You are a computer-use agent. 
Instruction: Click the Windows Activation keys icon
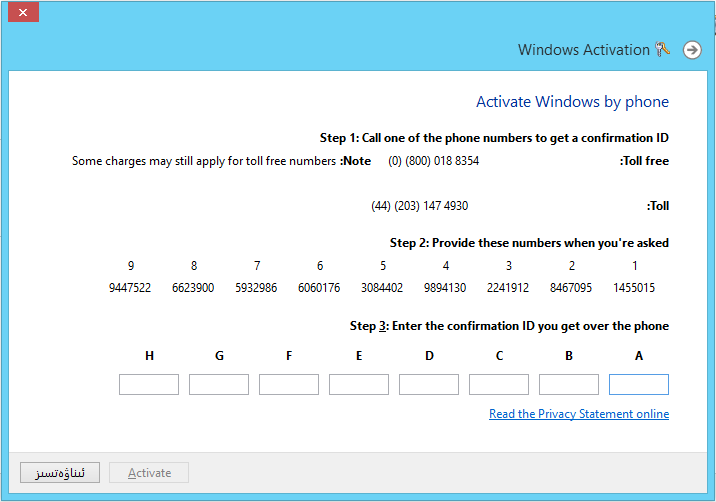point(662,49)
